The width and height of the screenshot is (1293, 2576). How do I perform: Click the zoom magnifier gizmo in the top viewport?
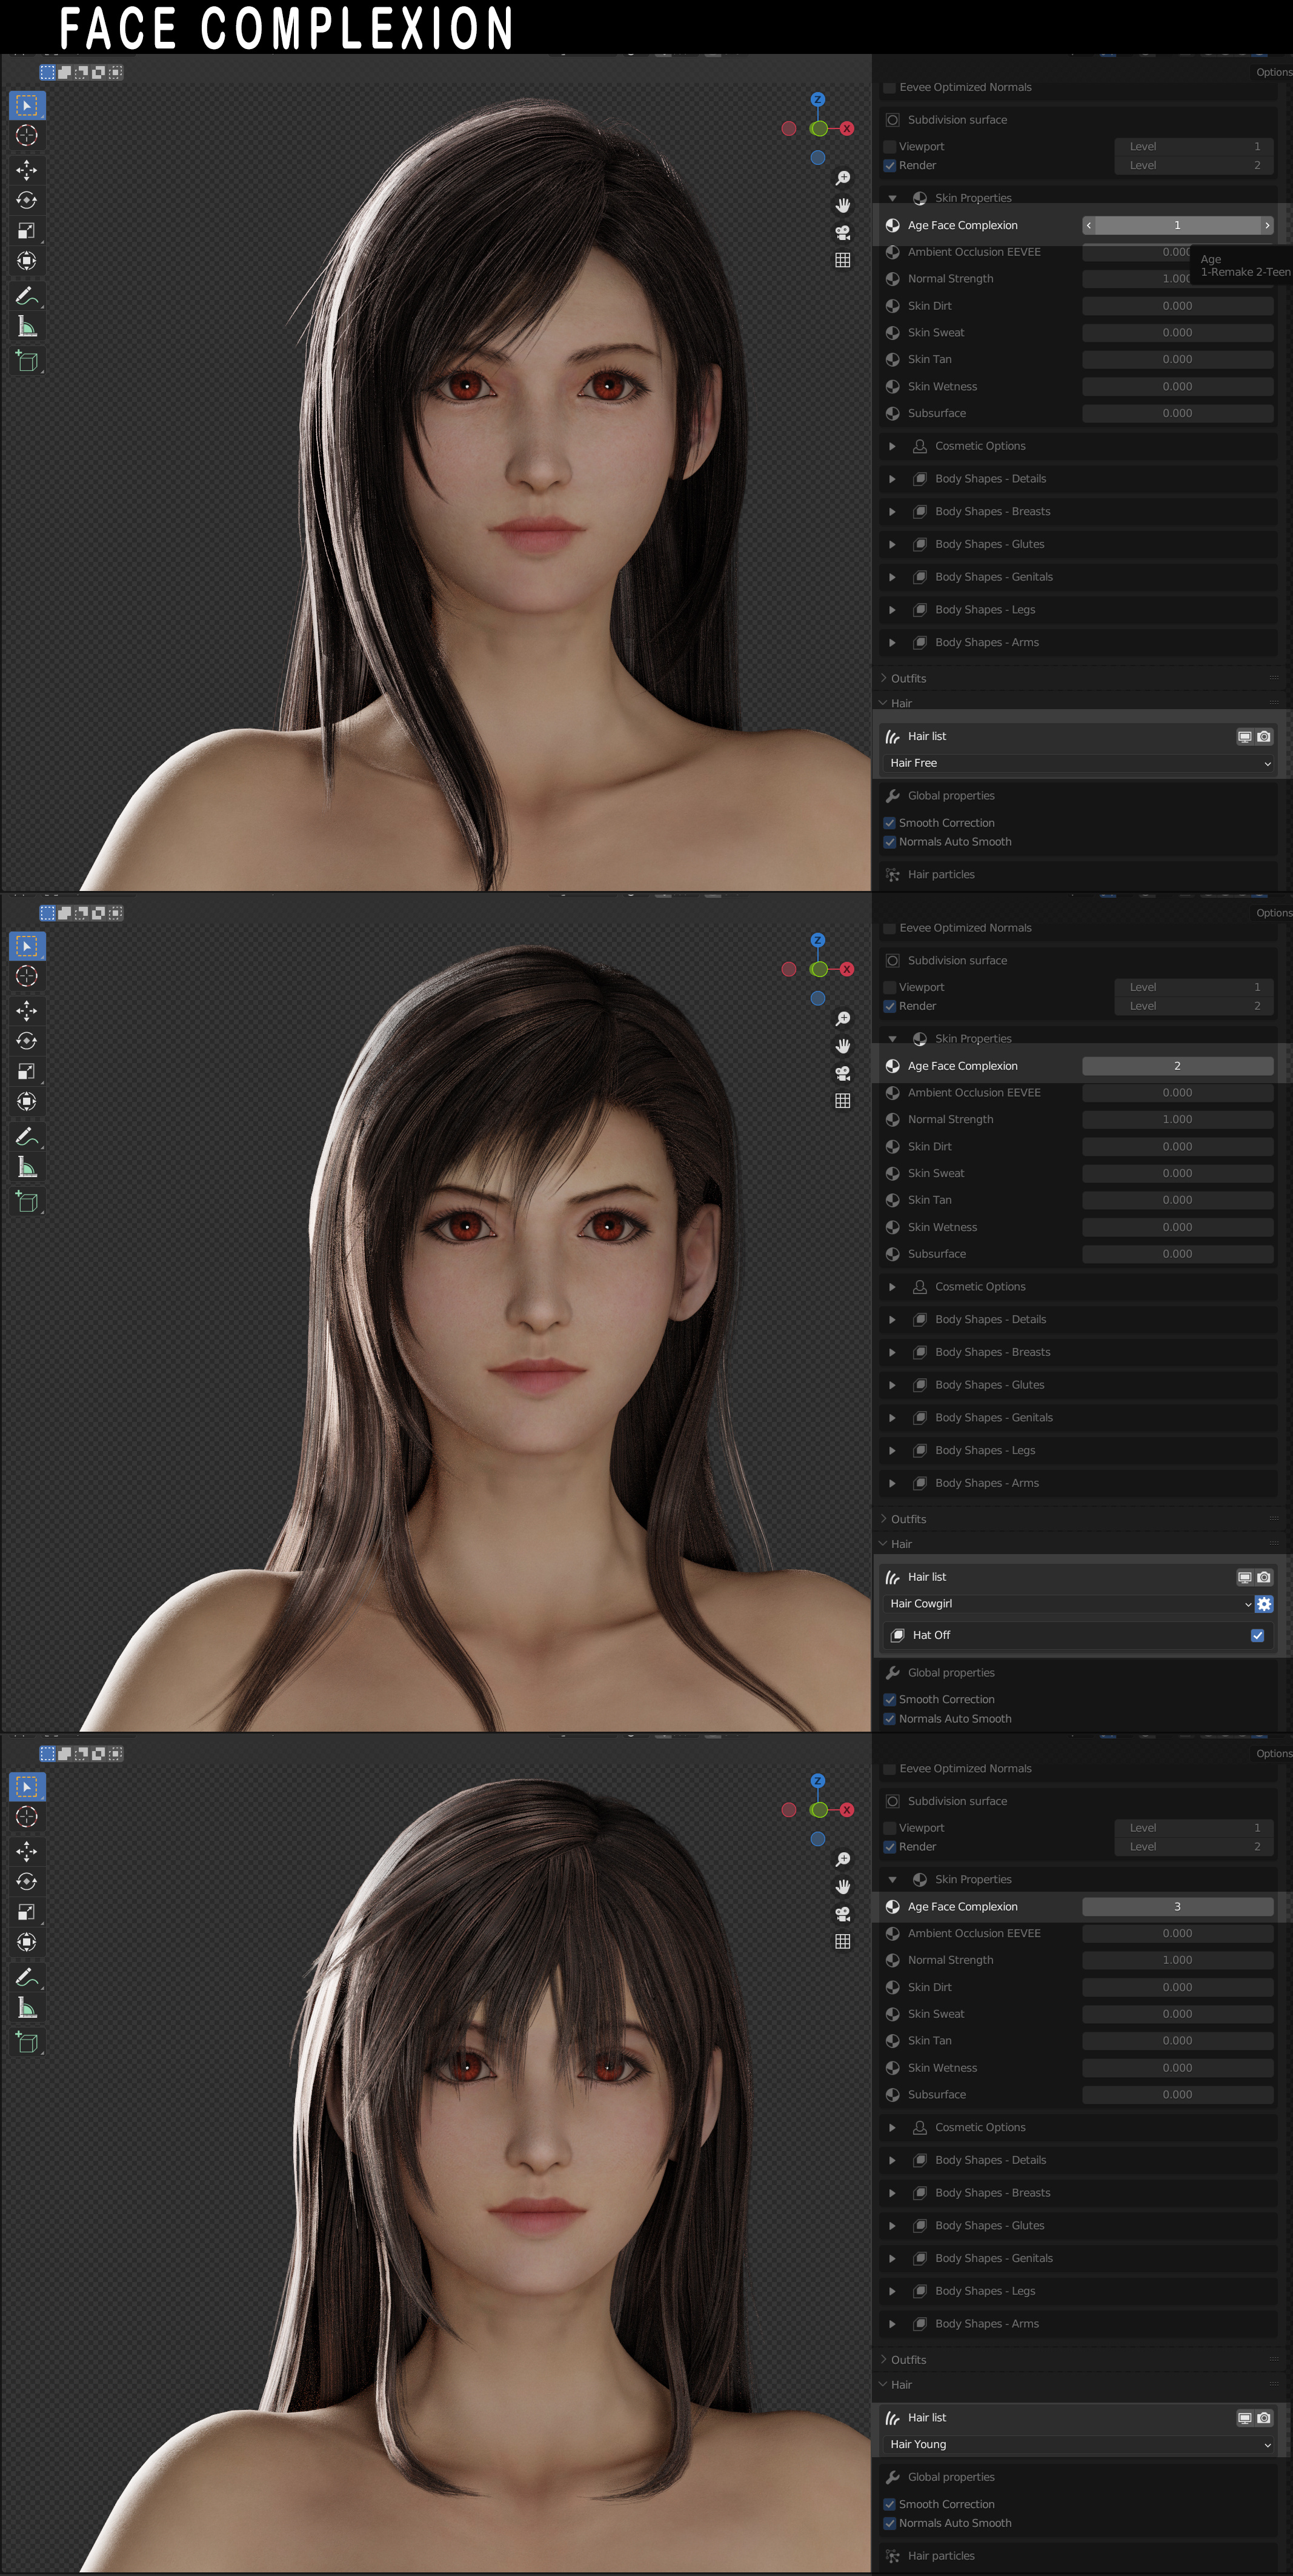843,178
